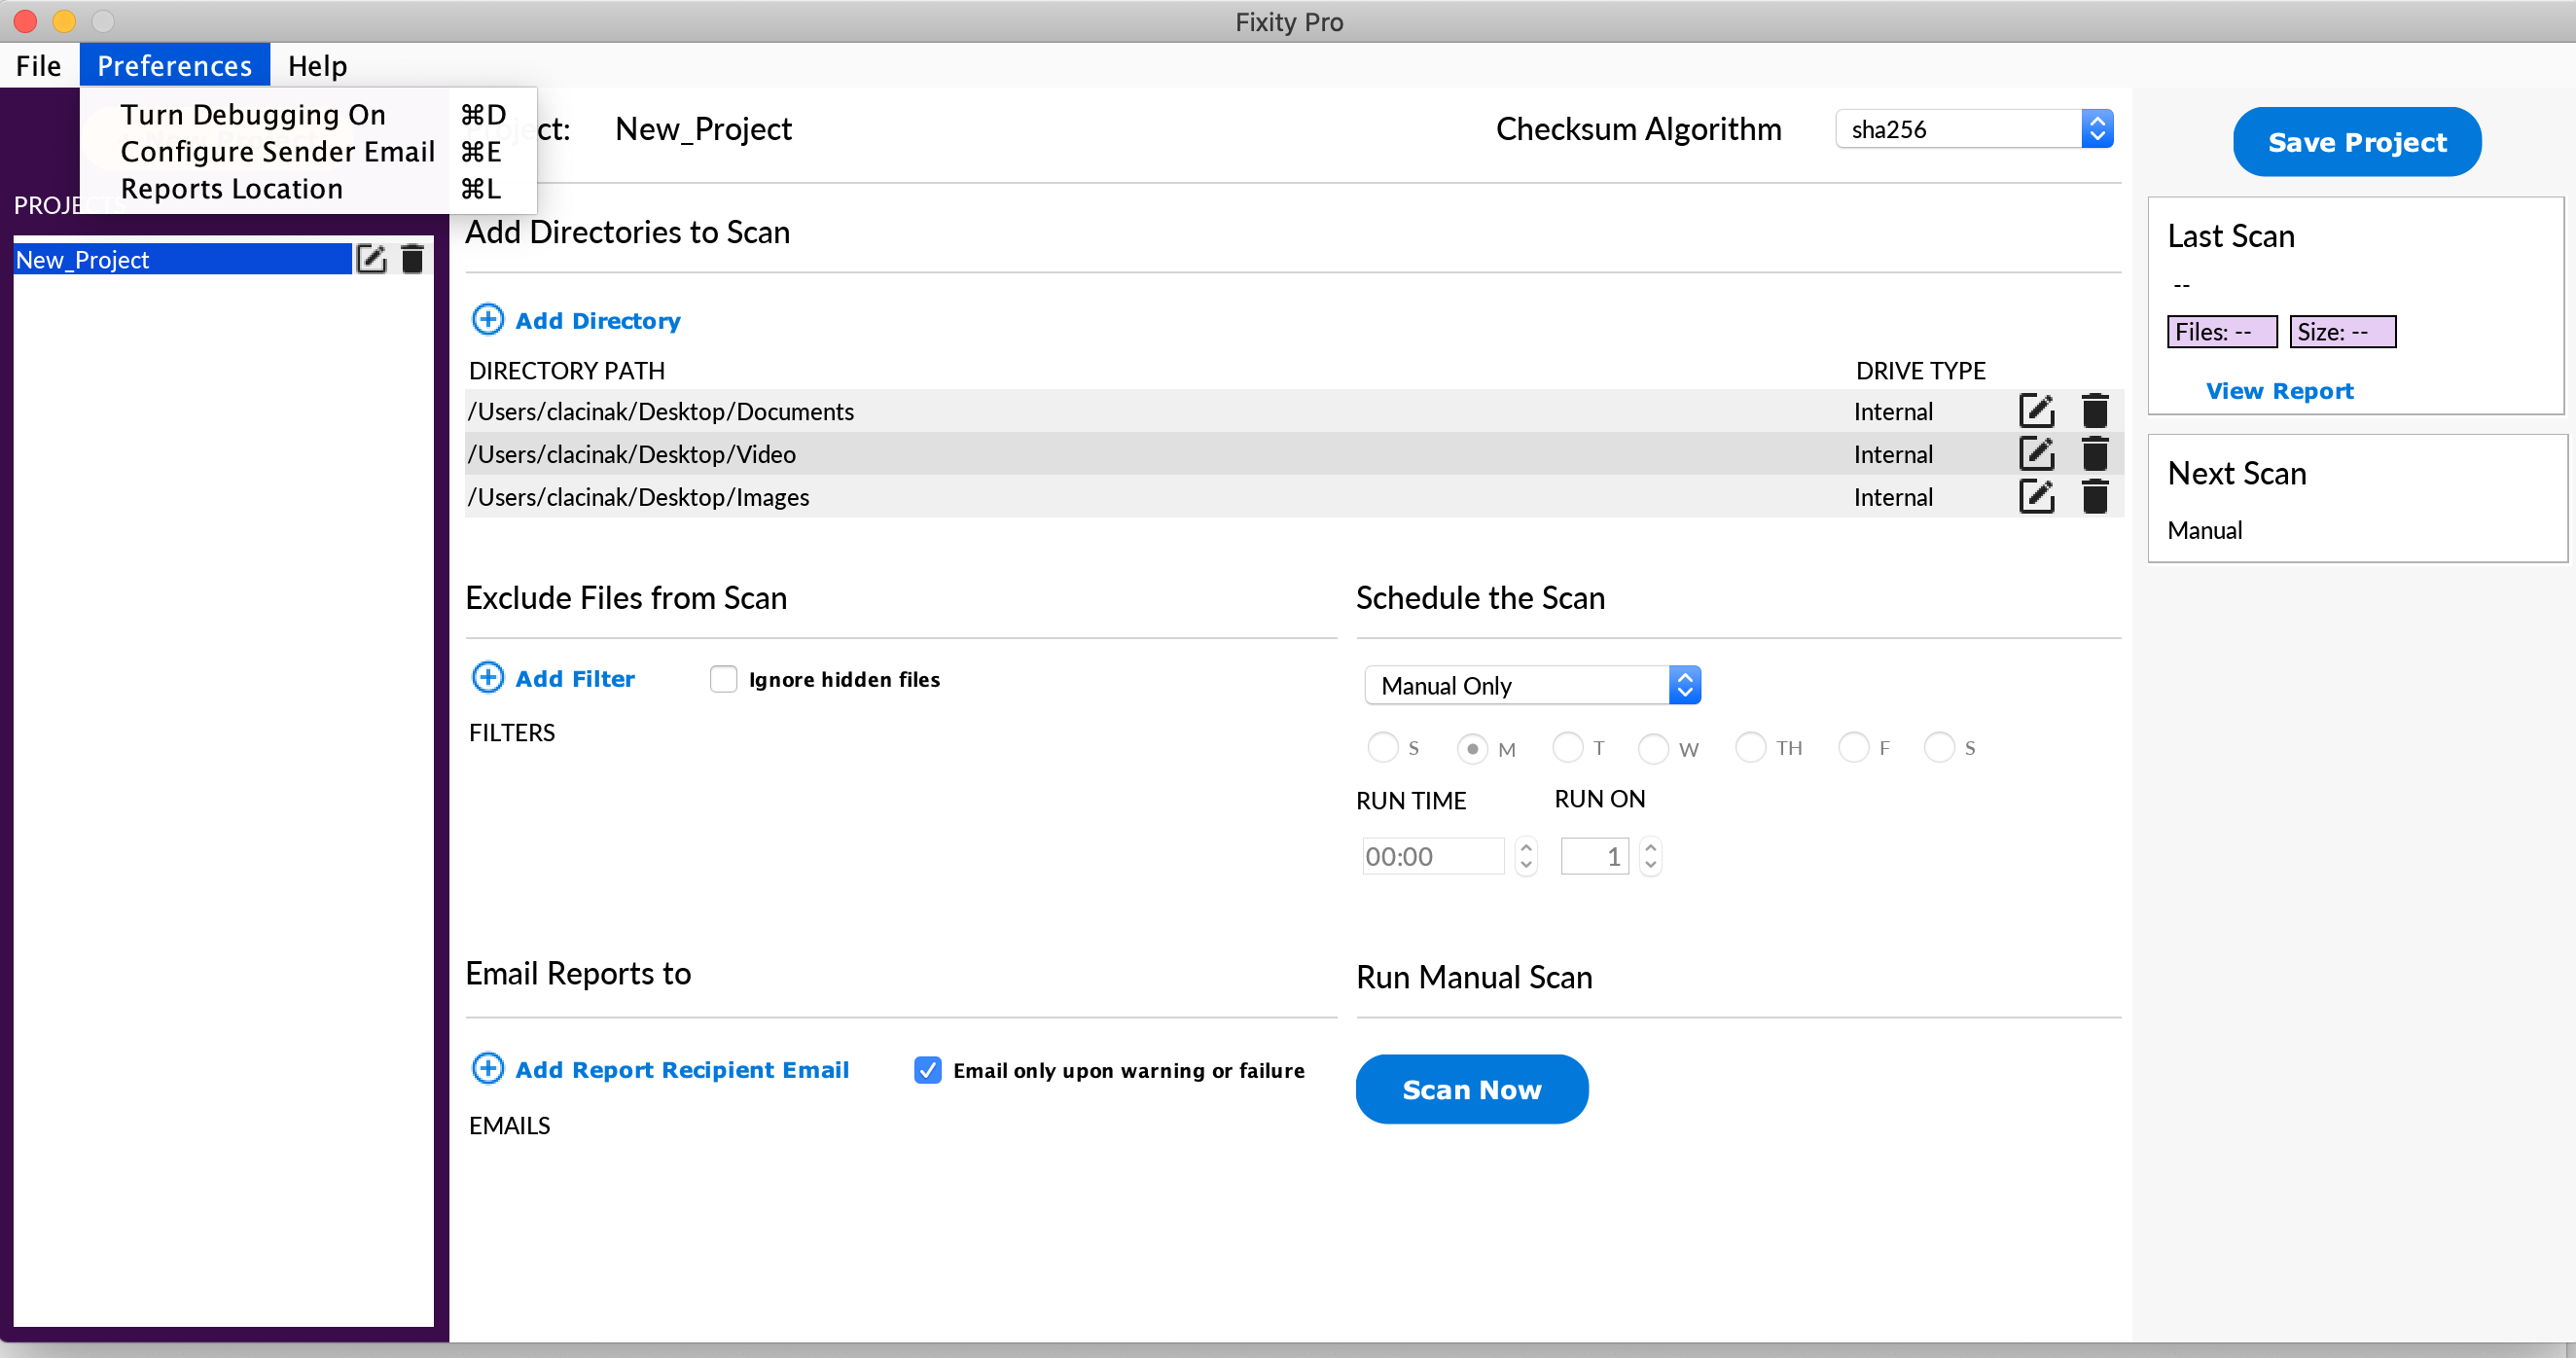This screenshot has height=1358, width=2576.
Task: Open the Manual Only schedule dropdown
Action: (1532, 685)
